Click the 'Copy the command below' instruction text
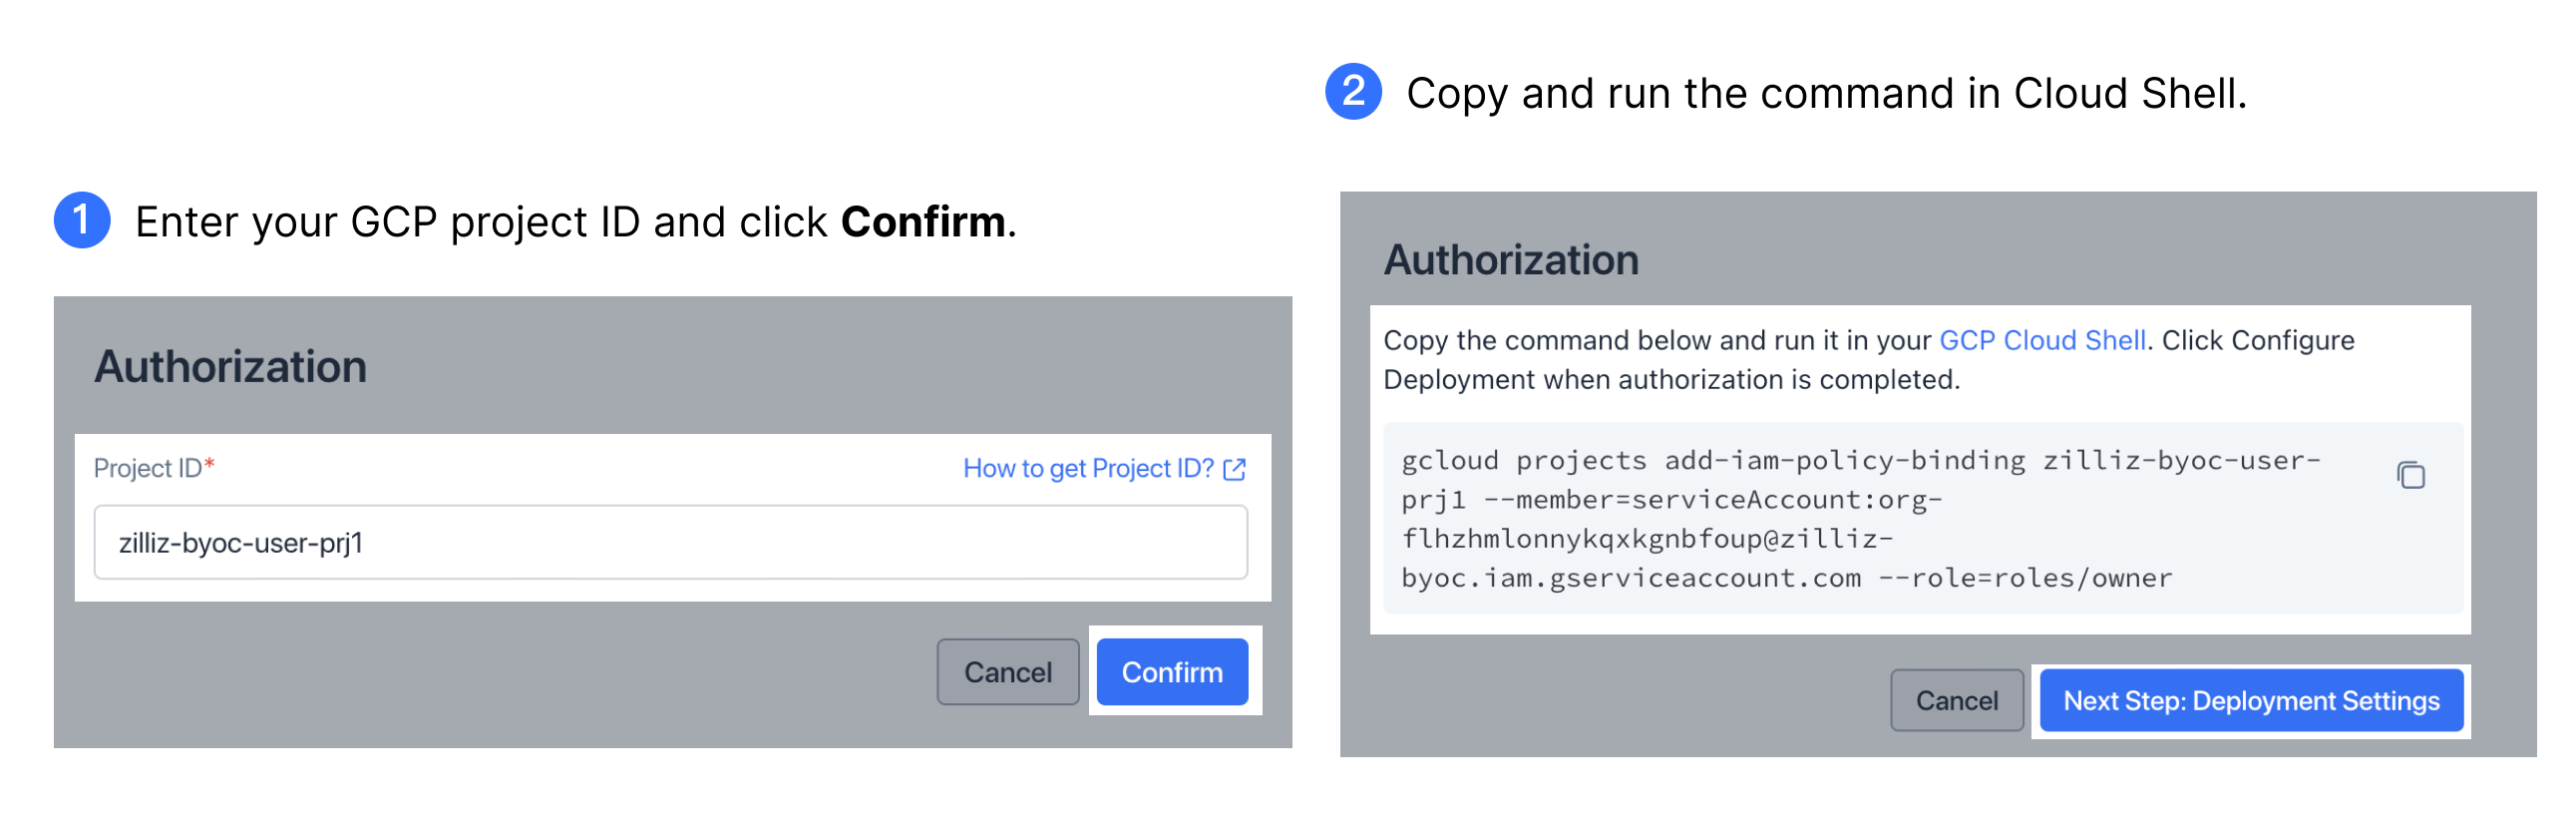 [x=1868, y=360]
